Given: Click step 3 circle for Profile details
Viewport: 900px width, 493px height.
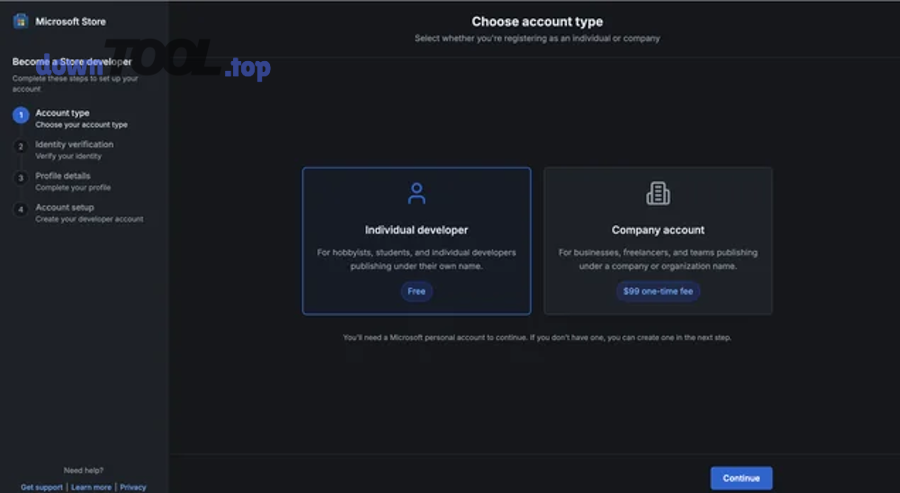Looking at the screenshot, I should pos(21,178).
